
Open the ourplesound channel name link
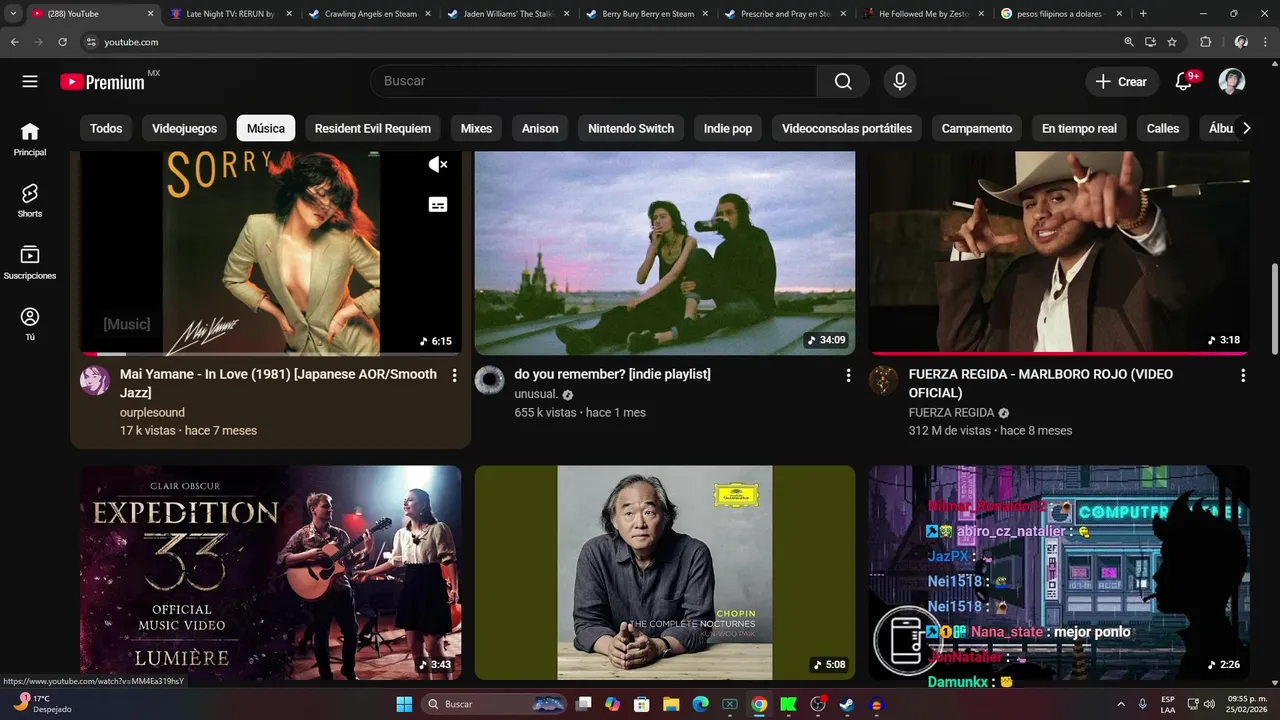tap(152, 412)
